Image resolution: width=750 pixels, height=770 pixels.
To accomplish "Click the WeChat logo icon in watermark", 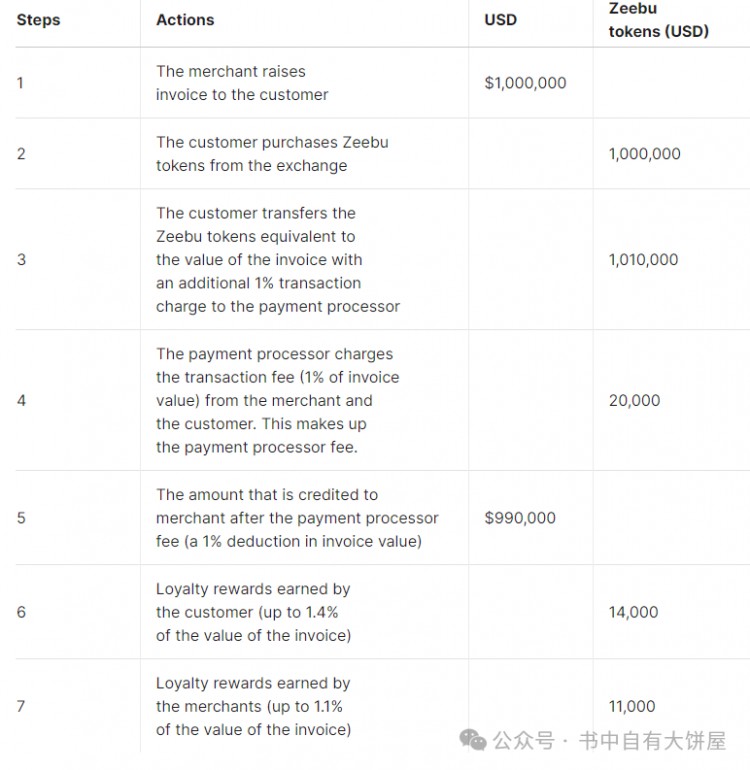I will point(473,740).
